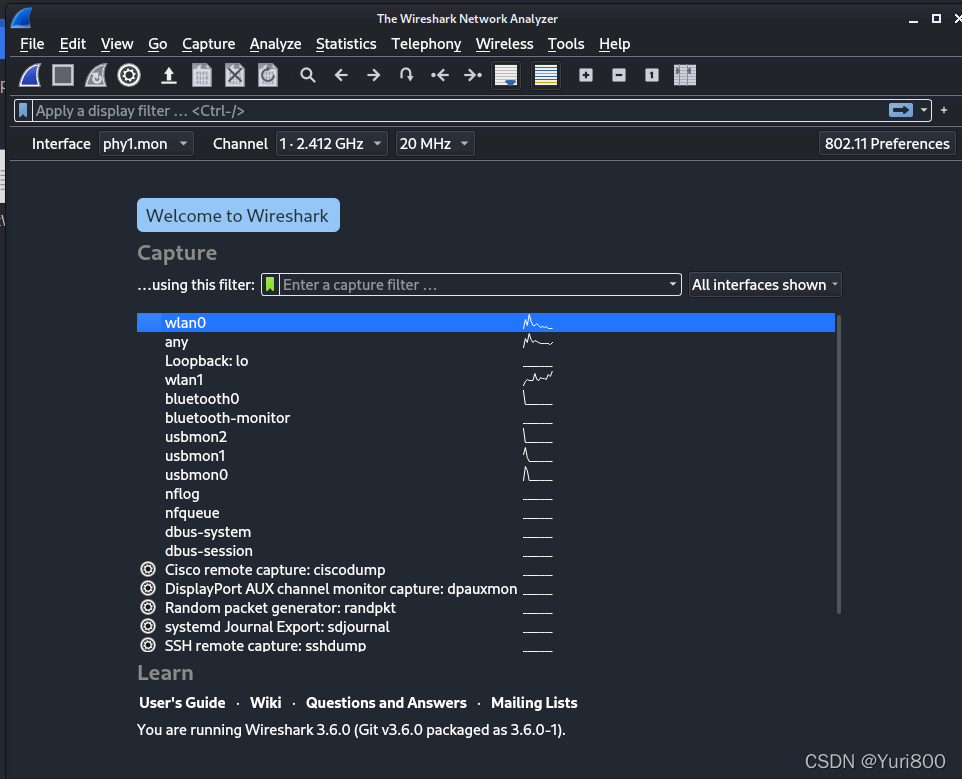Open sshdump interface options gear

pyautogui.click(x=148, y=645)
